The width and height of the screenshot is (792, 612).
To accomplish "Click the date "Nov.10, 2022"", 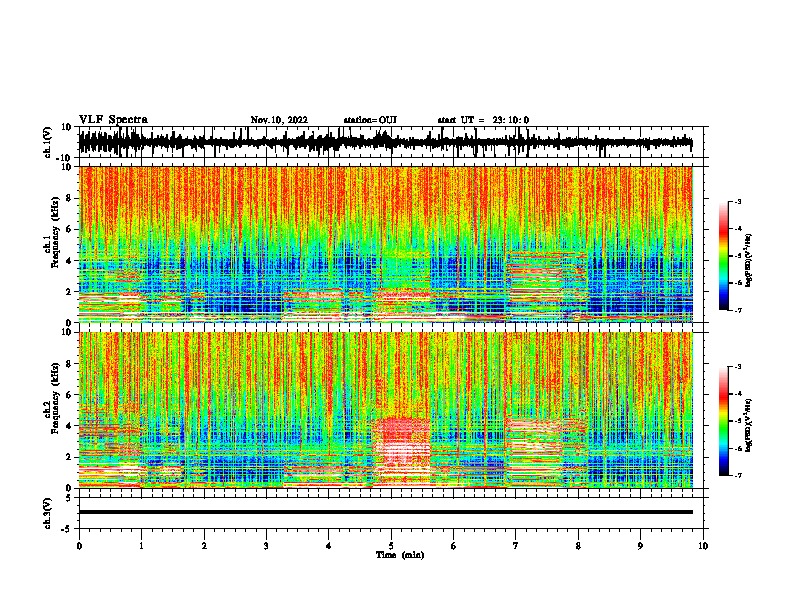I will (279, 120).
